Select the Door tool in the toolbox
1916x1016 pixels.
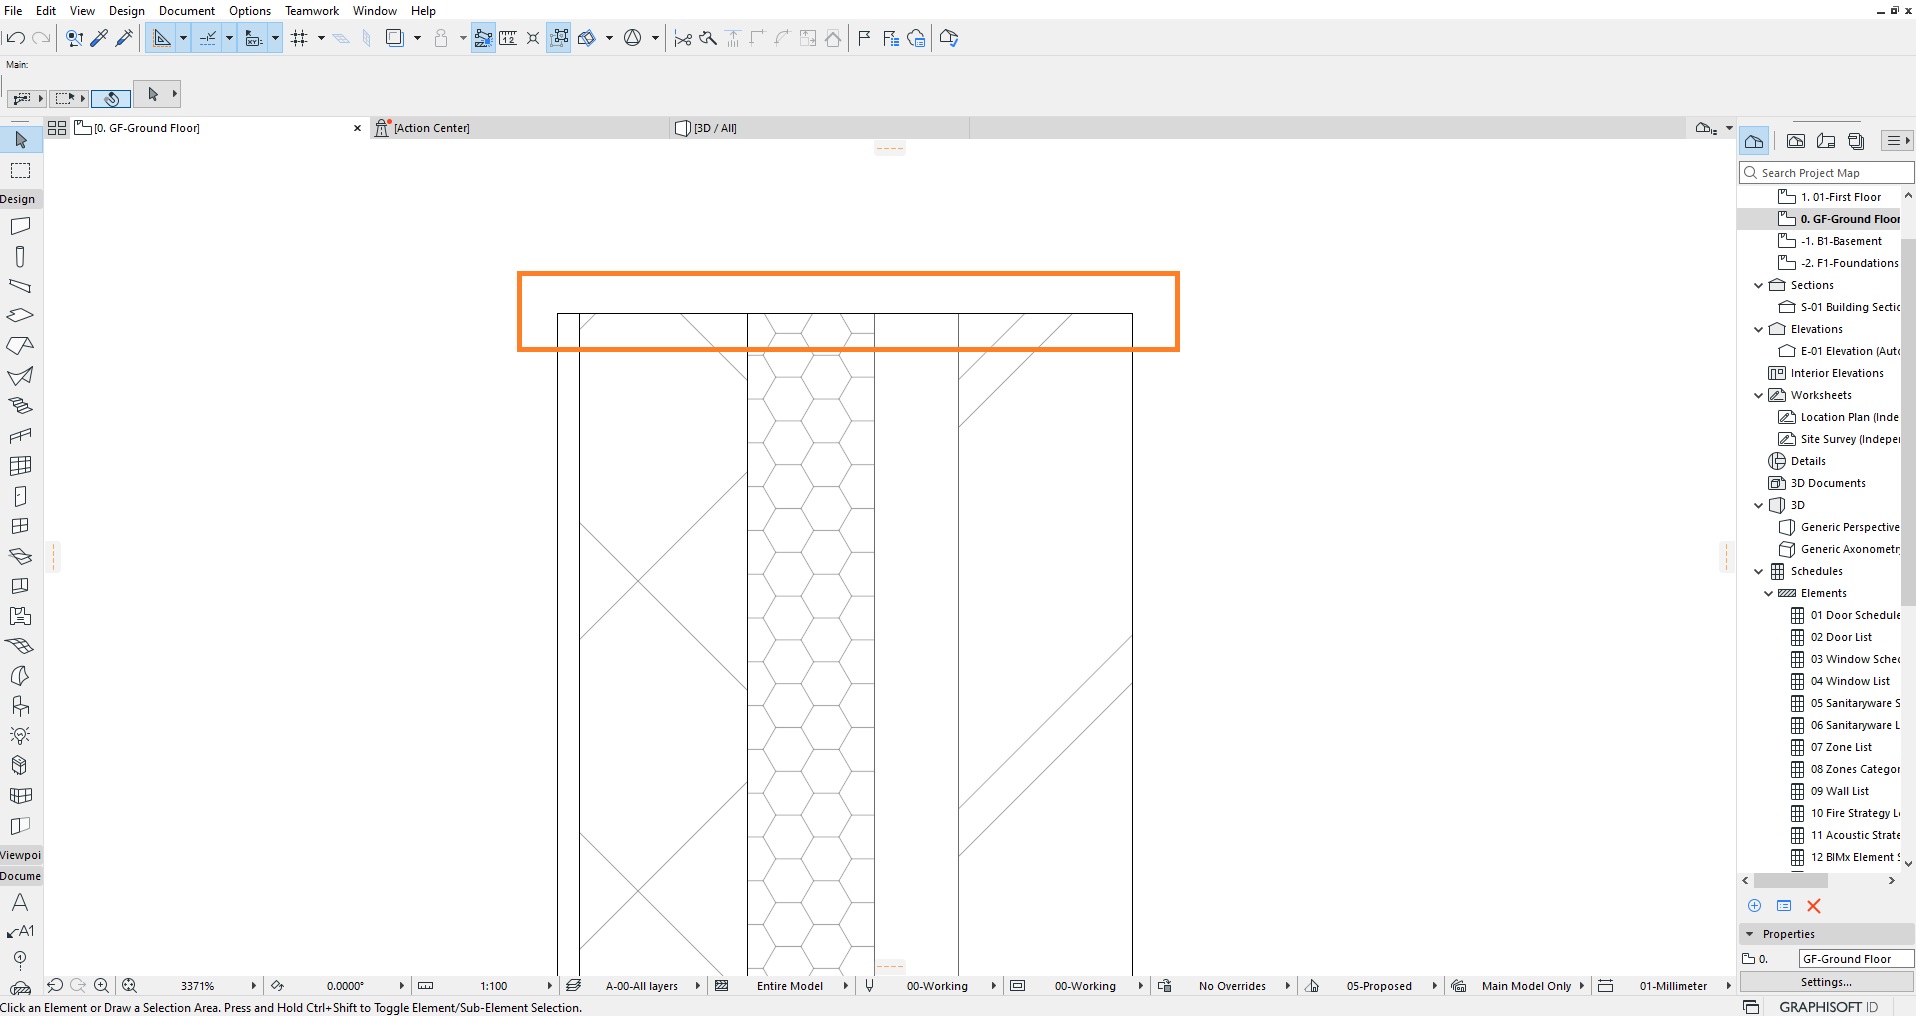click(20, 496)
